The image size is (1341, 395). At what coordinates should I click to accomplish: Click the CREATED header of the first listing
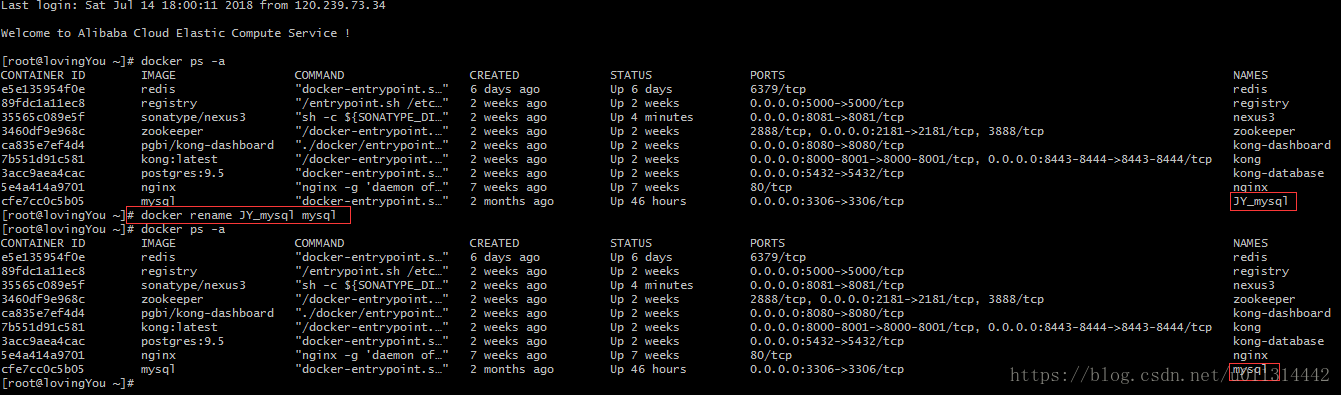point(495,76)
